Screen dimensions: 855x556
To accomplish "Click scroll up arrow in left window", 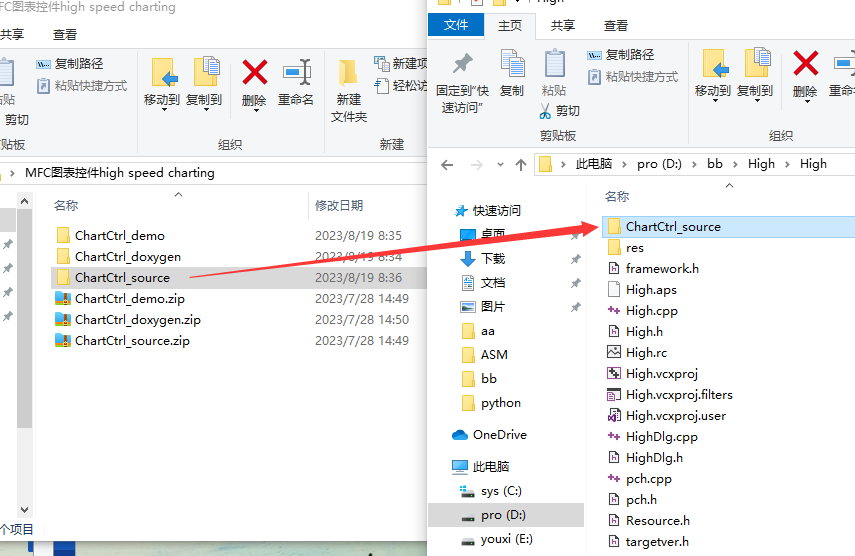I will pyautogui.click(x=25, y=202).
